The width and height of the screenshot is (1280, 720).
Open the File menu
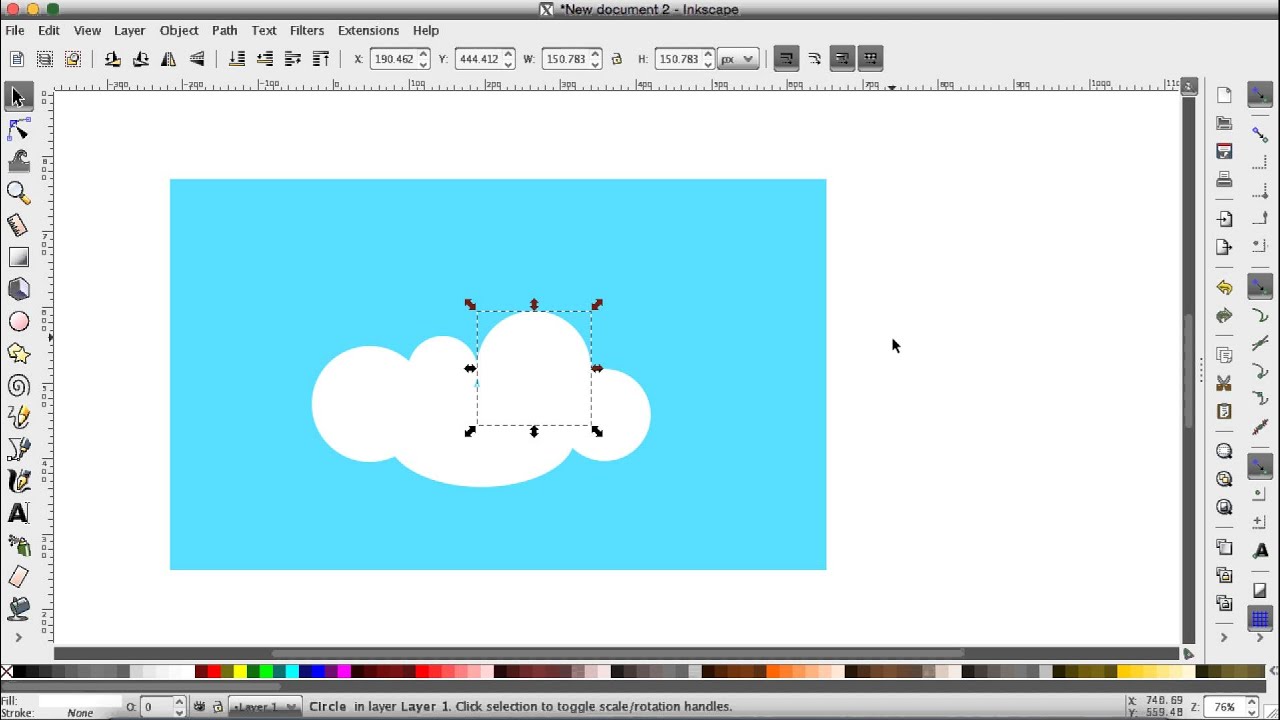click(15, 30)
